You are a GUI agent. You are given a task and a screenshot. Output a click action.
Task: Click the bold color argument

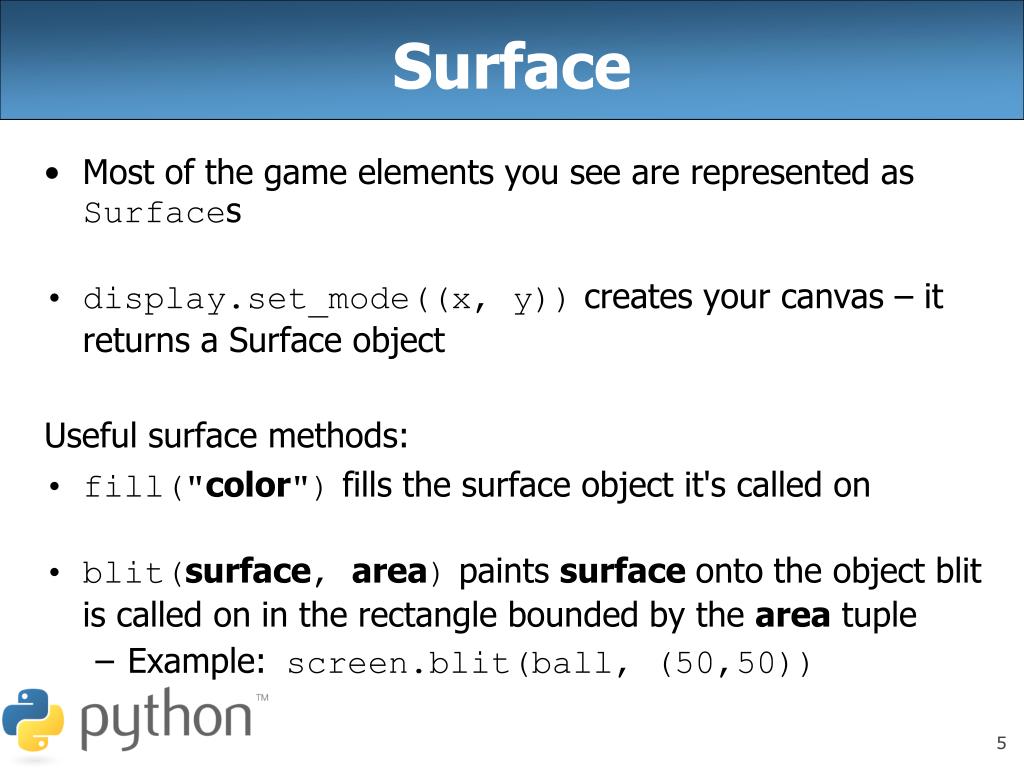click(x=248, y=486)
